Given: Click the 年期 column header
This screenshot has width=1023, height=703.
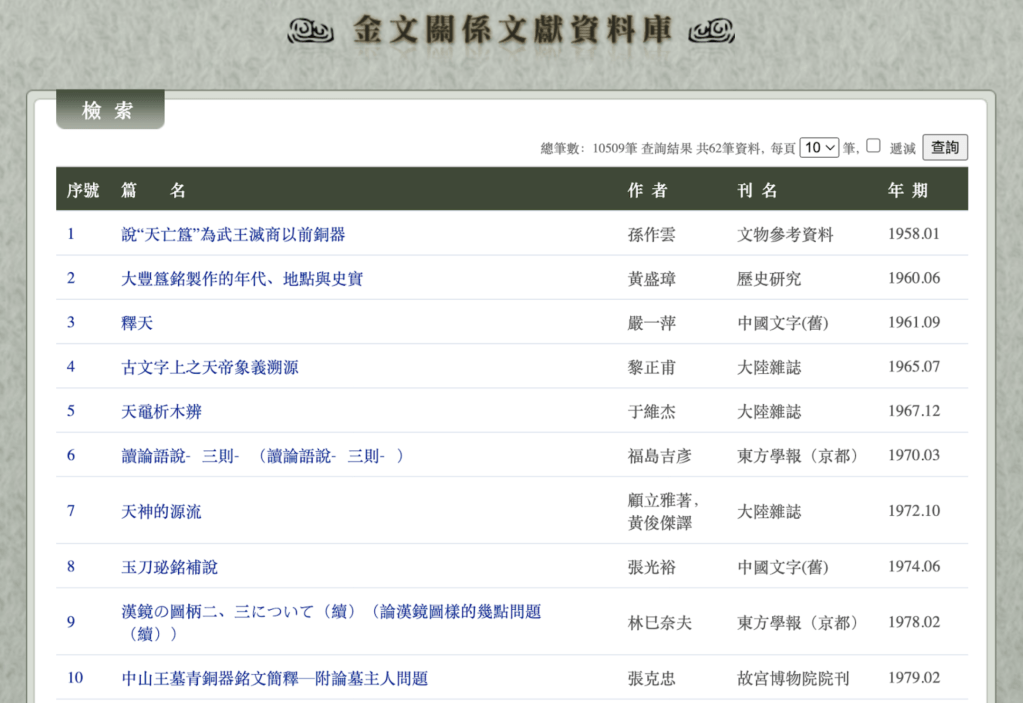Looking at the screenshot, I should tap(908, 190).
